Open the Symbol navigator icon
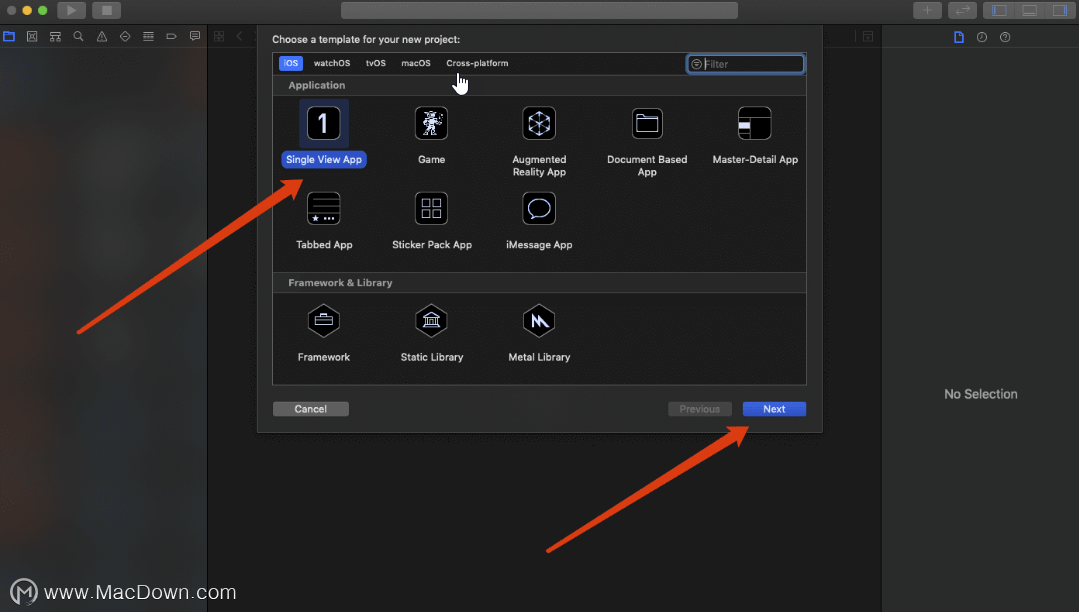Screen dimensions: 1079x612 pos(55,36)
